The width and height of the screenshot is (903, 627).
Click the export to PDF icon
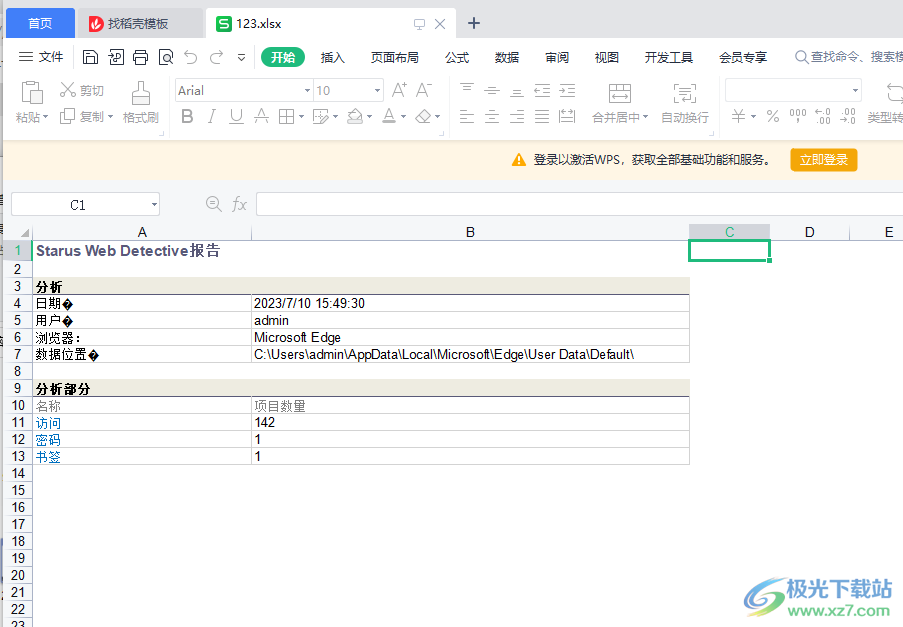click(116, 57)
